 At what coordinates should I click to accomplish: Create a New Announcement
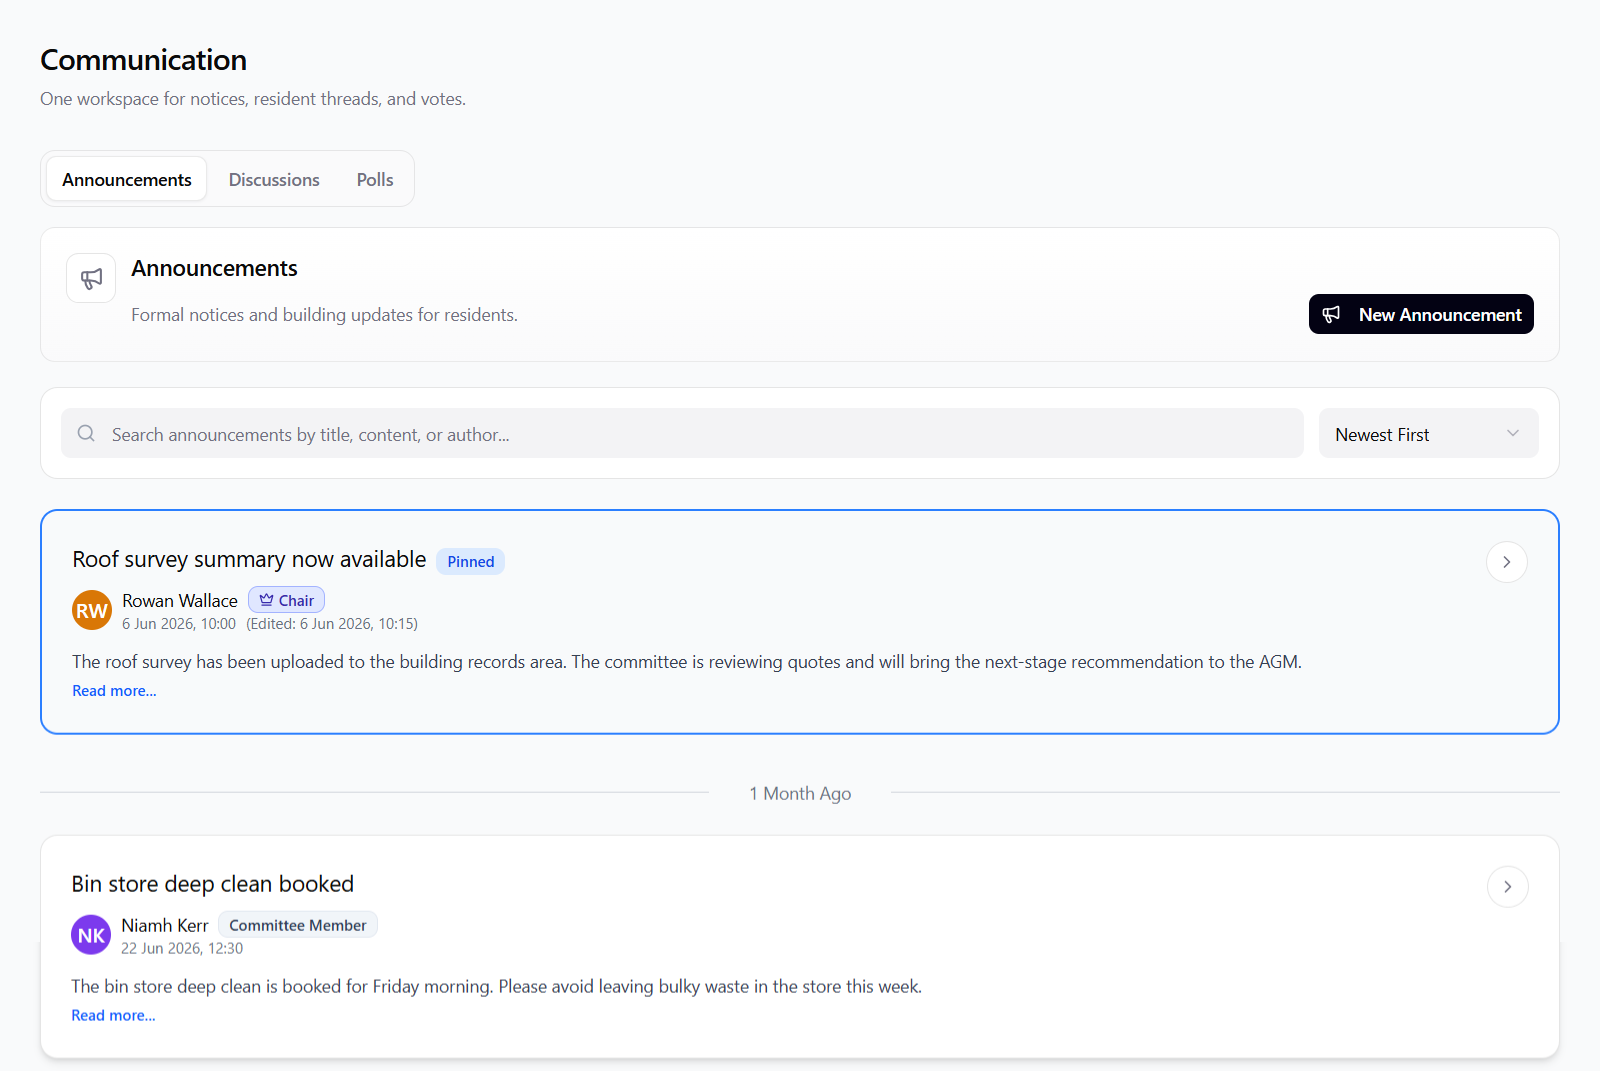[1421, 314]
